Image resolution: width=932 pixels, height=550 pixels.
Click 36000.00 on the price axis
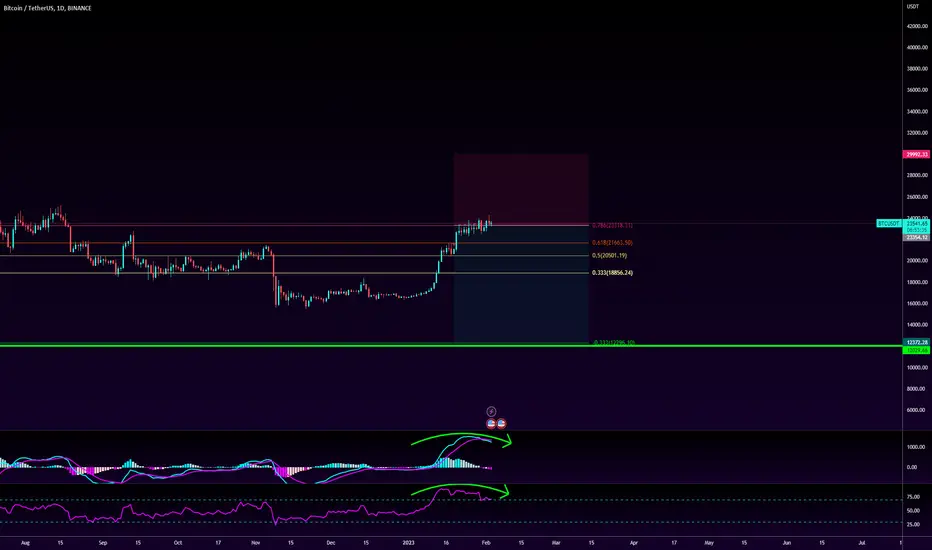click(918, 90)
